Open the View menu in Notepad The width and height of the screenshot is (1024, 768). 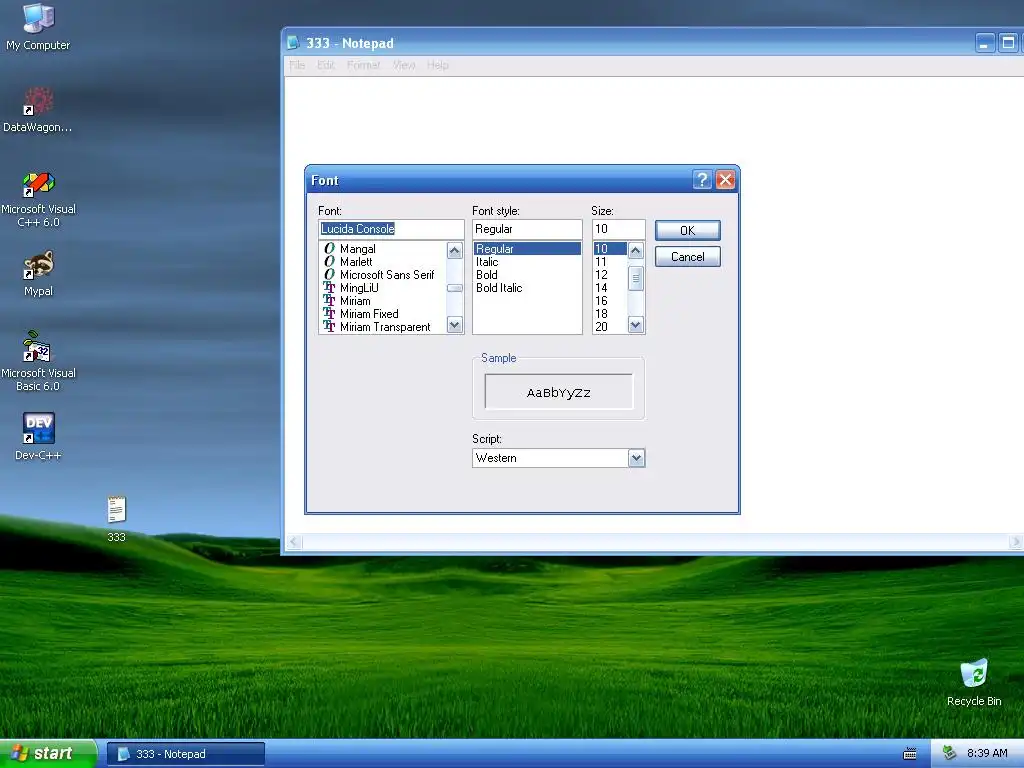404,65
